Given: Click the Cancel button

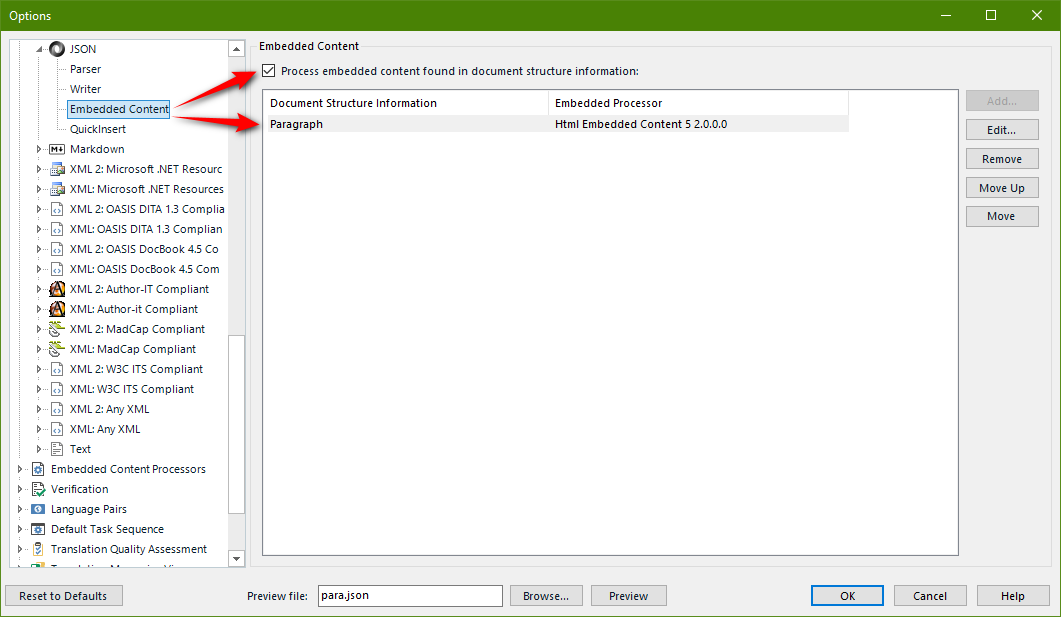Looking at the screenshot, I should [x=930, y=596].
